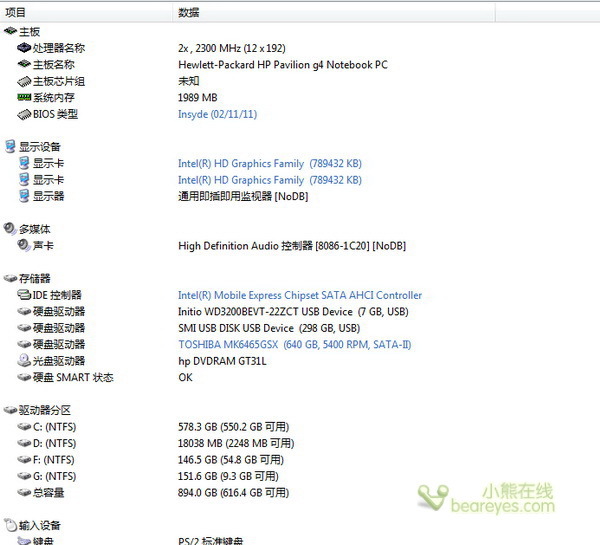Click the 驱动器分区 category icon

click(x=10, y=410)
